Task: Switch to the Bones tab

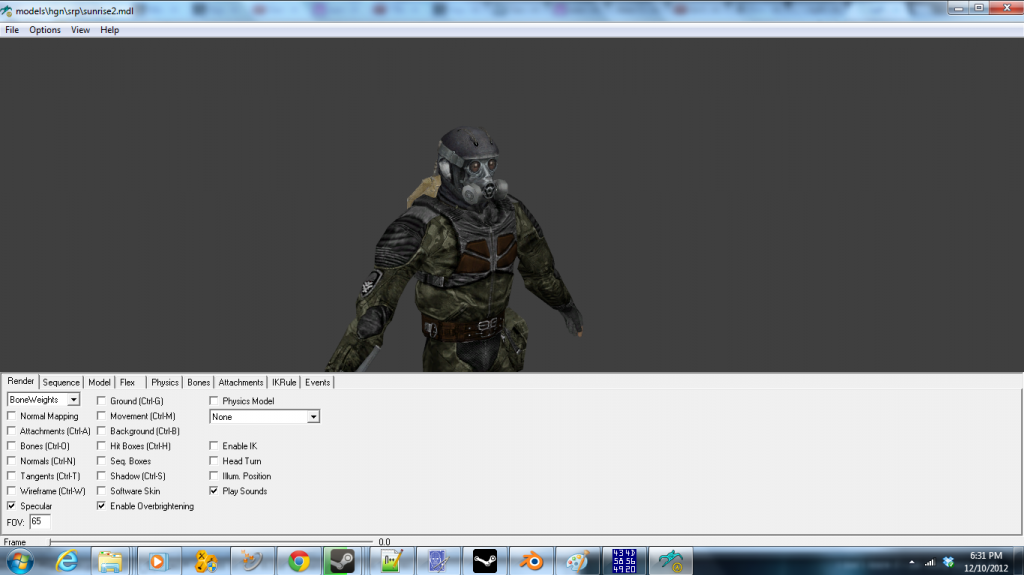Action: (x=199, y=382)
